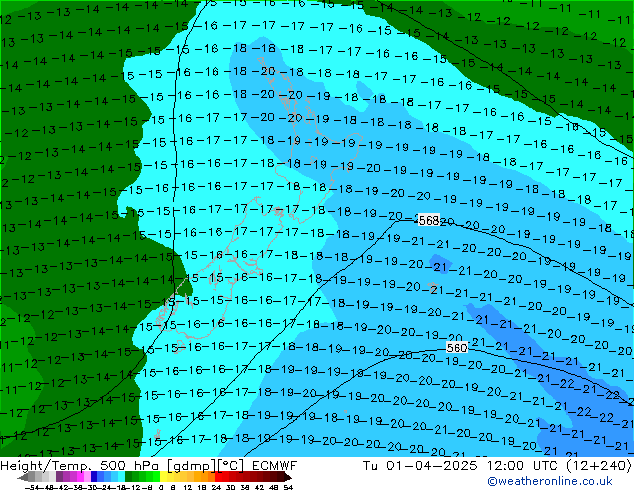Click the Tu weekday abbreviation

coord(370,466)
